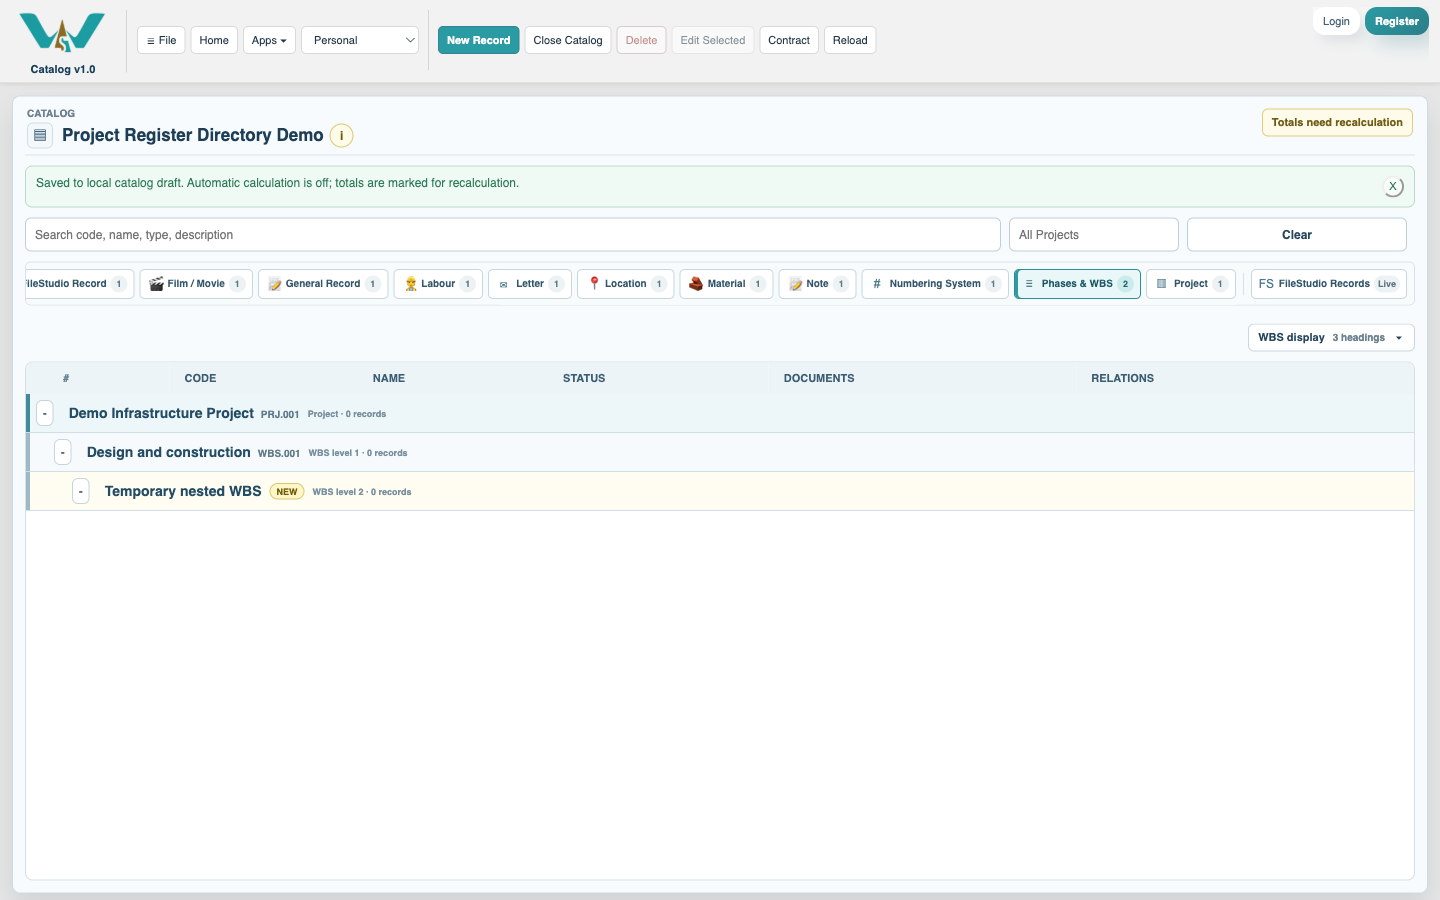Reload the catalog

click(850, 40)
